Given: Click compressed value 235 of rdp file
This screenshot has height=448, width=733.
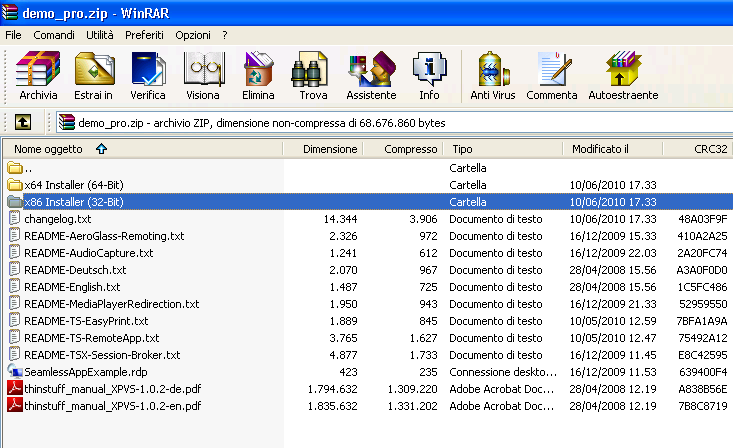Looking at the screenshot, I should point(428,372).
